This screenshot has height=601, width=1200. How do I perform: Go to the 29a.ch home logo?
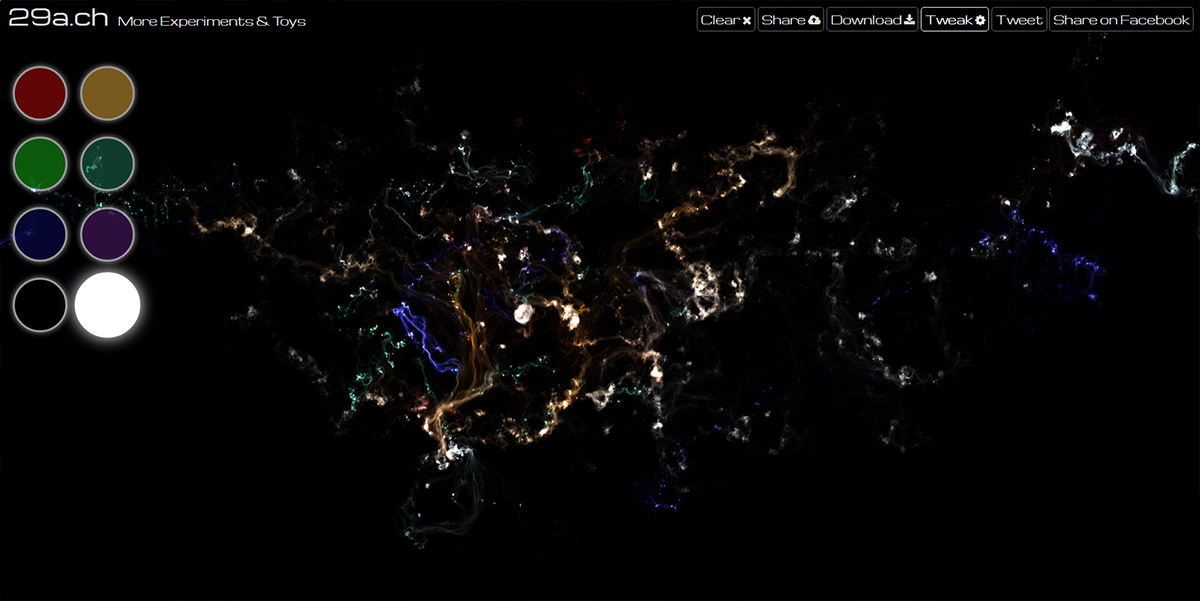(58, 19)
